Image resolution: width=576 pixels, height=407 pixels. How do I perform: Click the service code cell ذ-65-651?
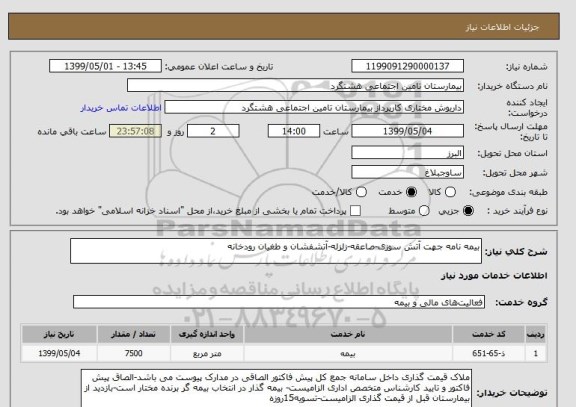tap(489, 353)
